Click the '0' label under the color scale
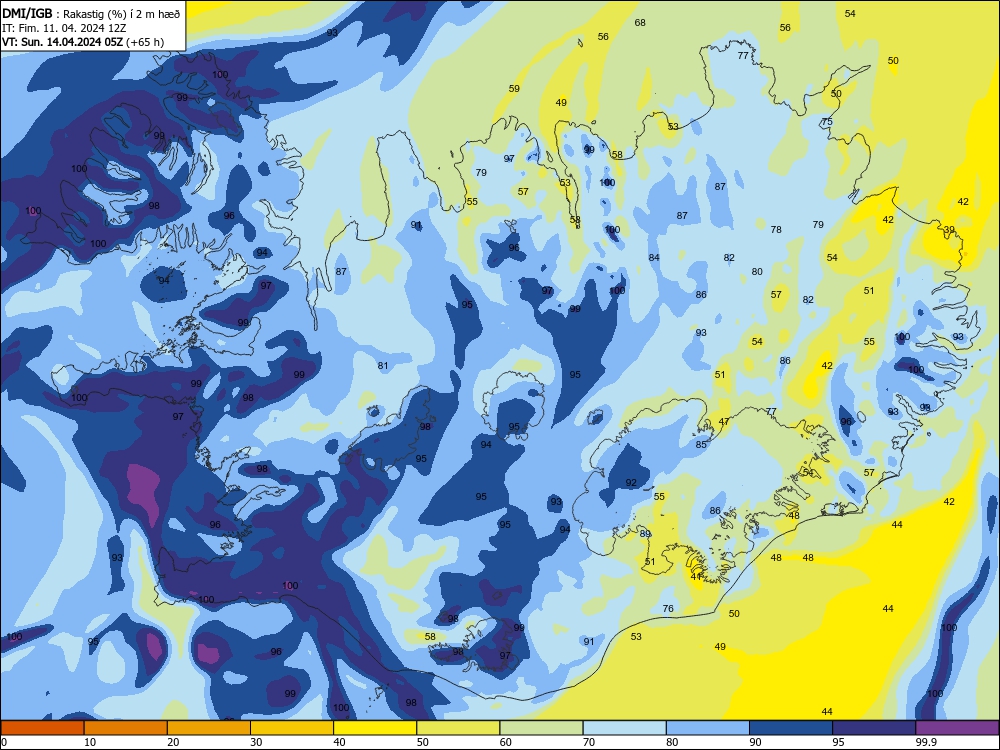This screenshot has height=750, width=1000. 4,742
